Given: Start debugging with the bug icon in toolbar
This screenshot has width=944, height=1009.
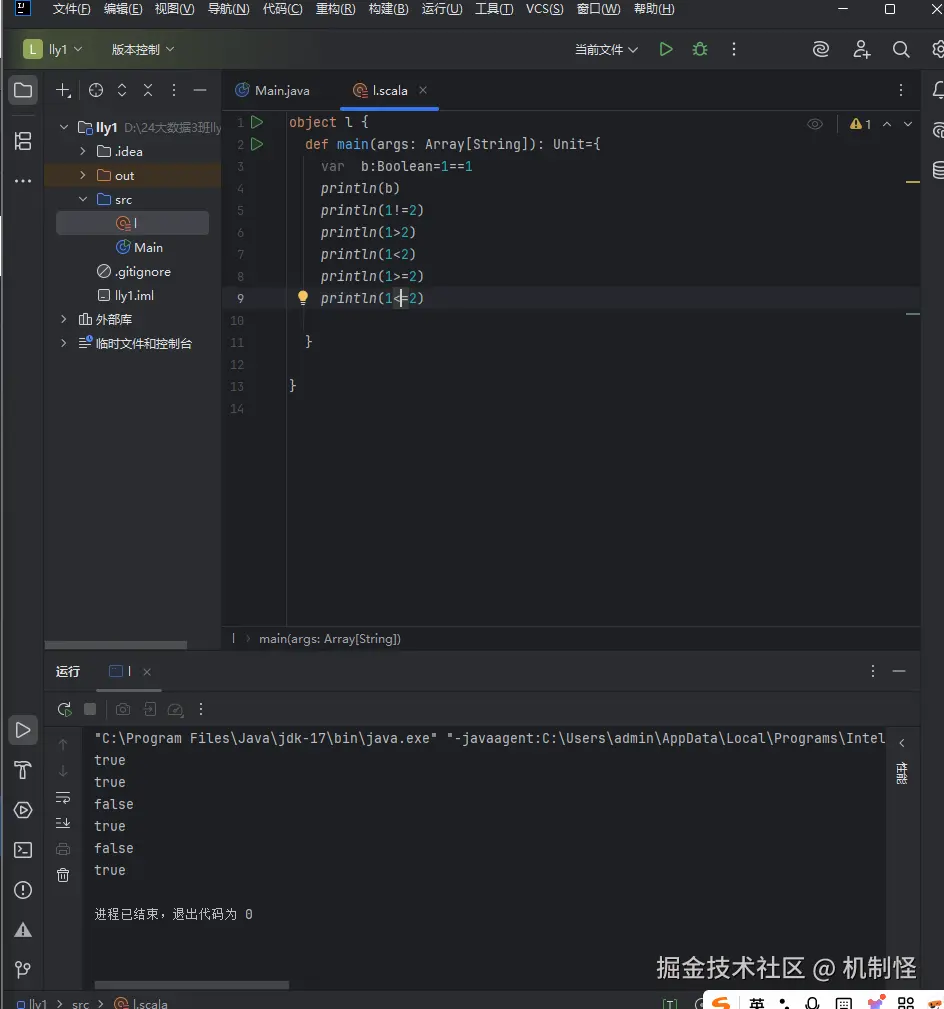Looking at the screenshot, I should [x=699, y=48].
